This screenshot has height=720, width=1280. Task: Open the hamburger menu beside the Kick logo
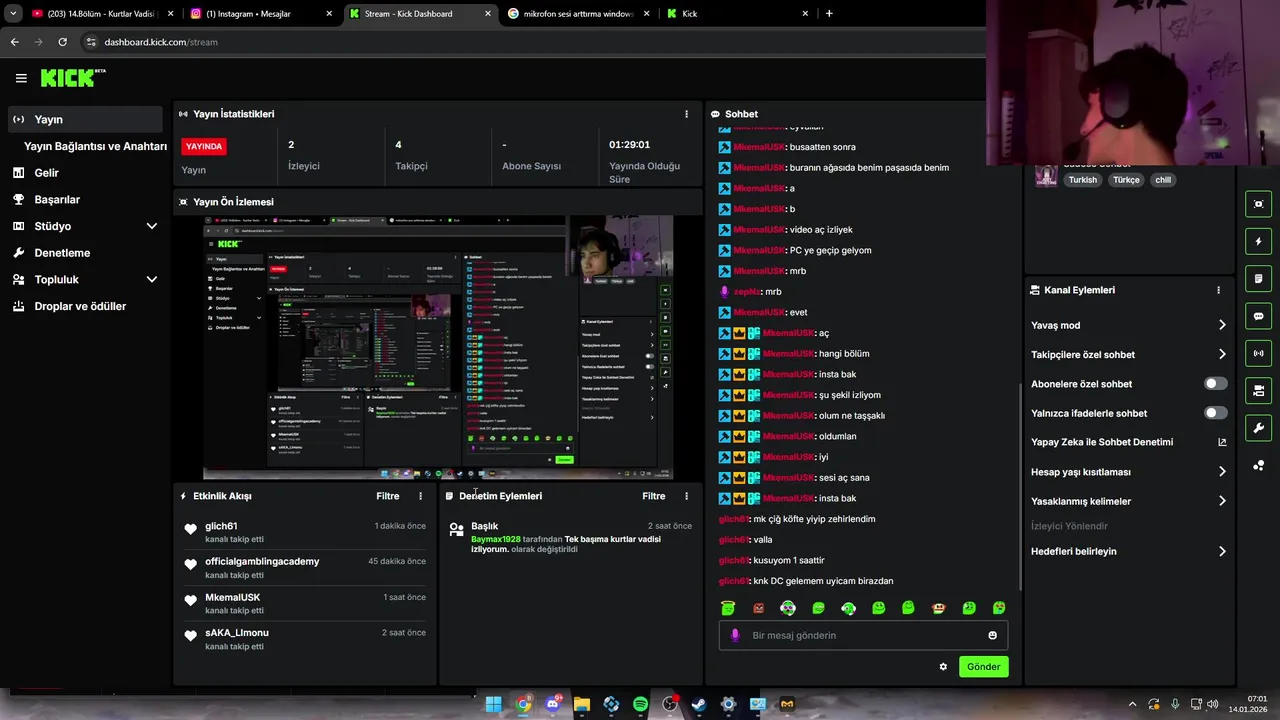click(21, 78)
